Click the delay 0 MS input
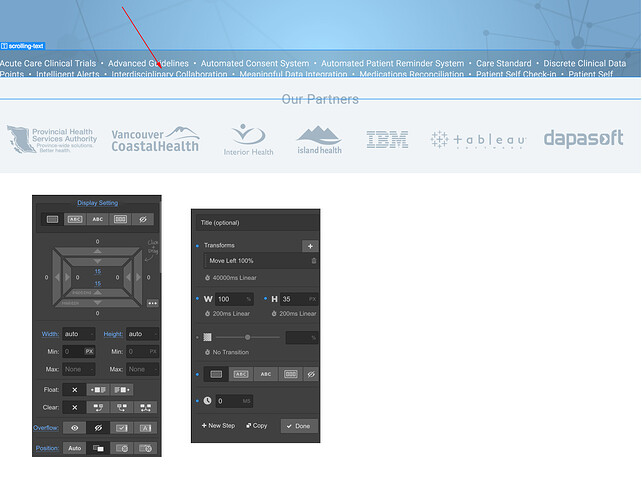642x500 pixels. pos(234,401)
